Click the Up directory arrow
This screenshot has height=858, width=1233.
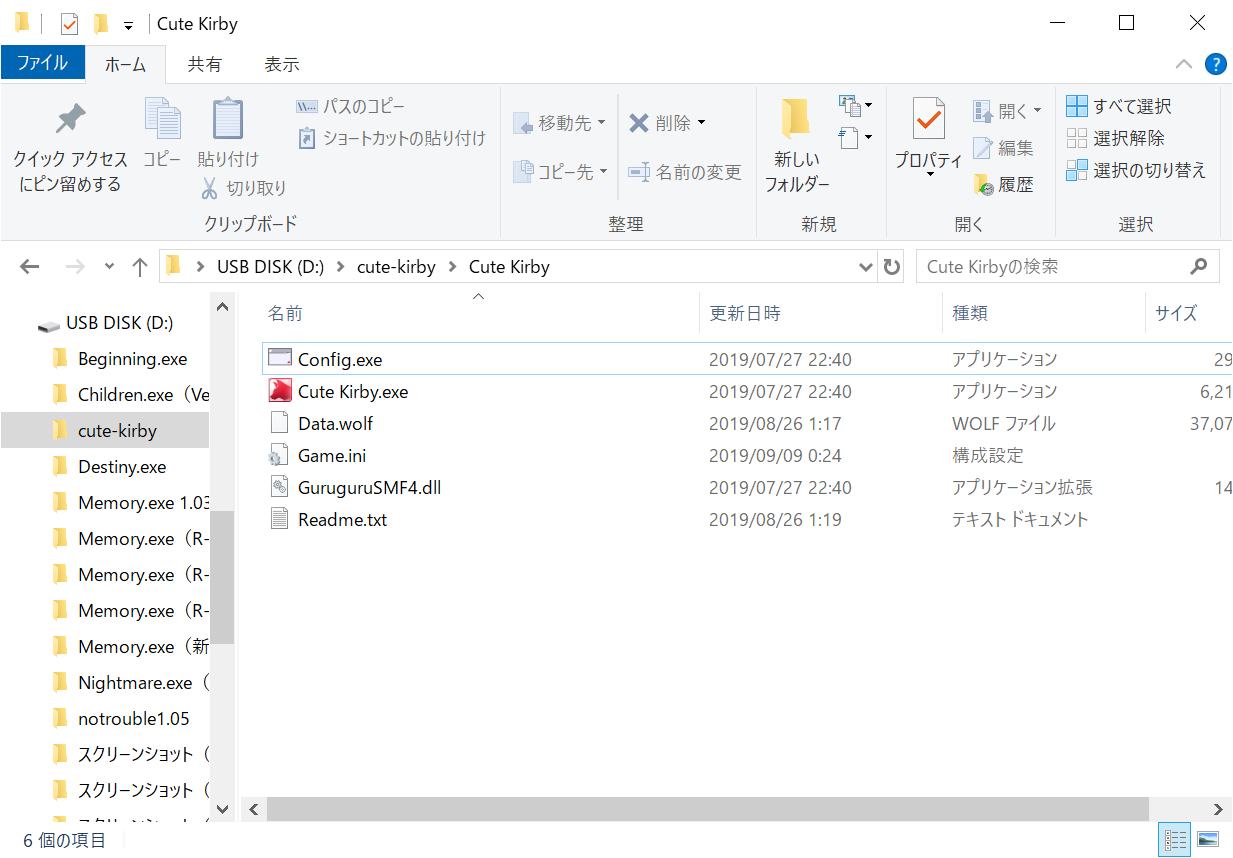point(140,267)
